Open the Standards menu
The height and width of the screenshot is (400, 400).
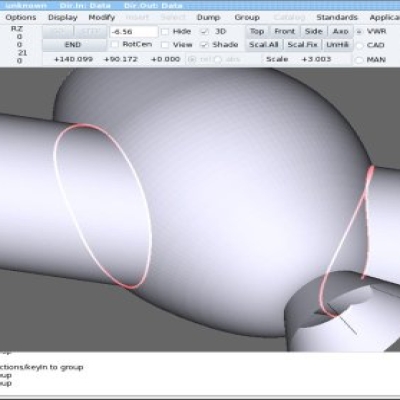coord(337,17)
